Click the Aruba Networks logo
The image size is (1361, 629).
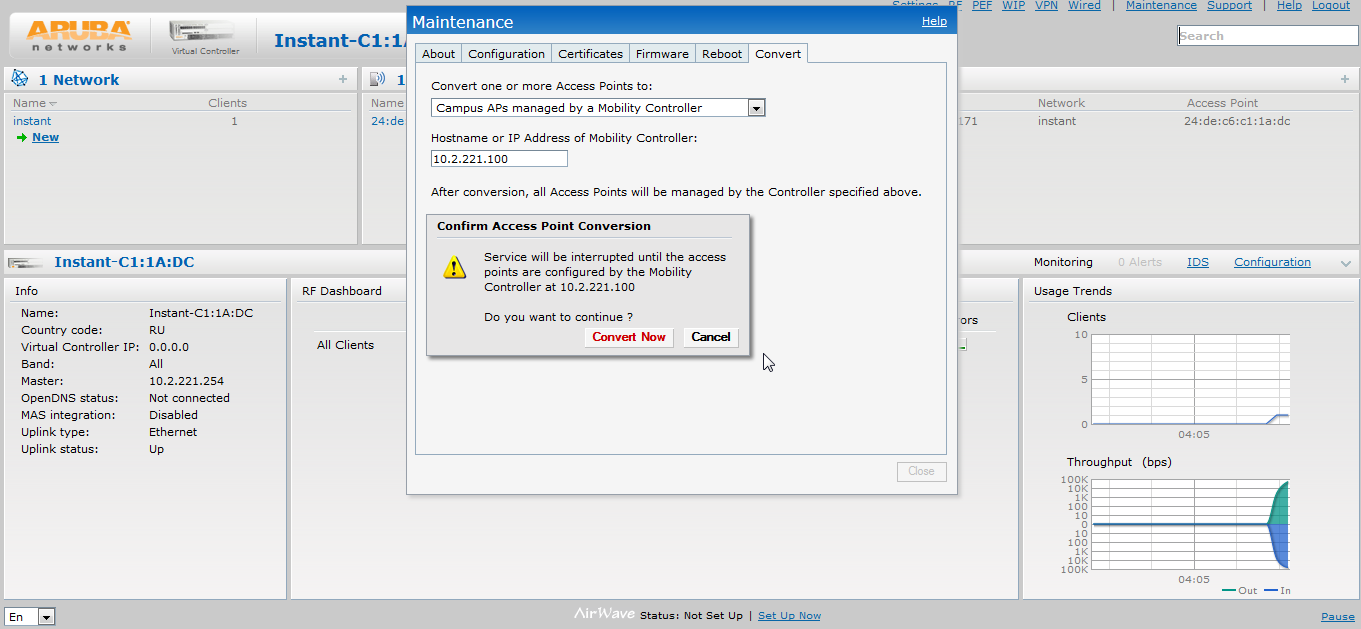pos(80,35)
